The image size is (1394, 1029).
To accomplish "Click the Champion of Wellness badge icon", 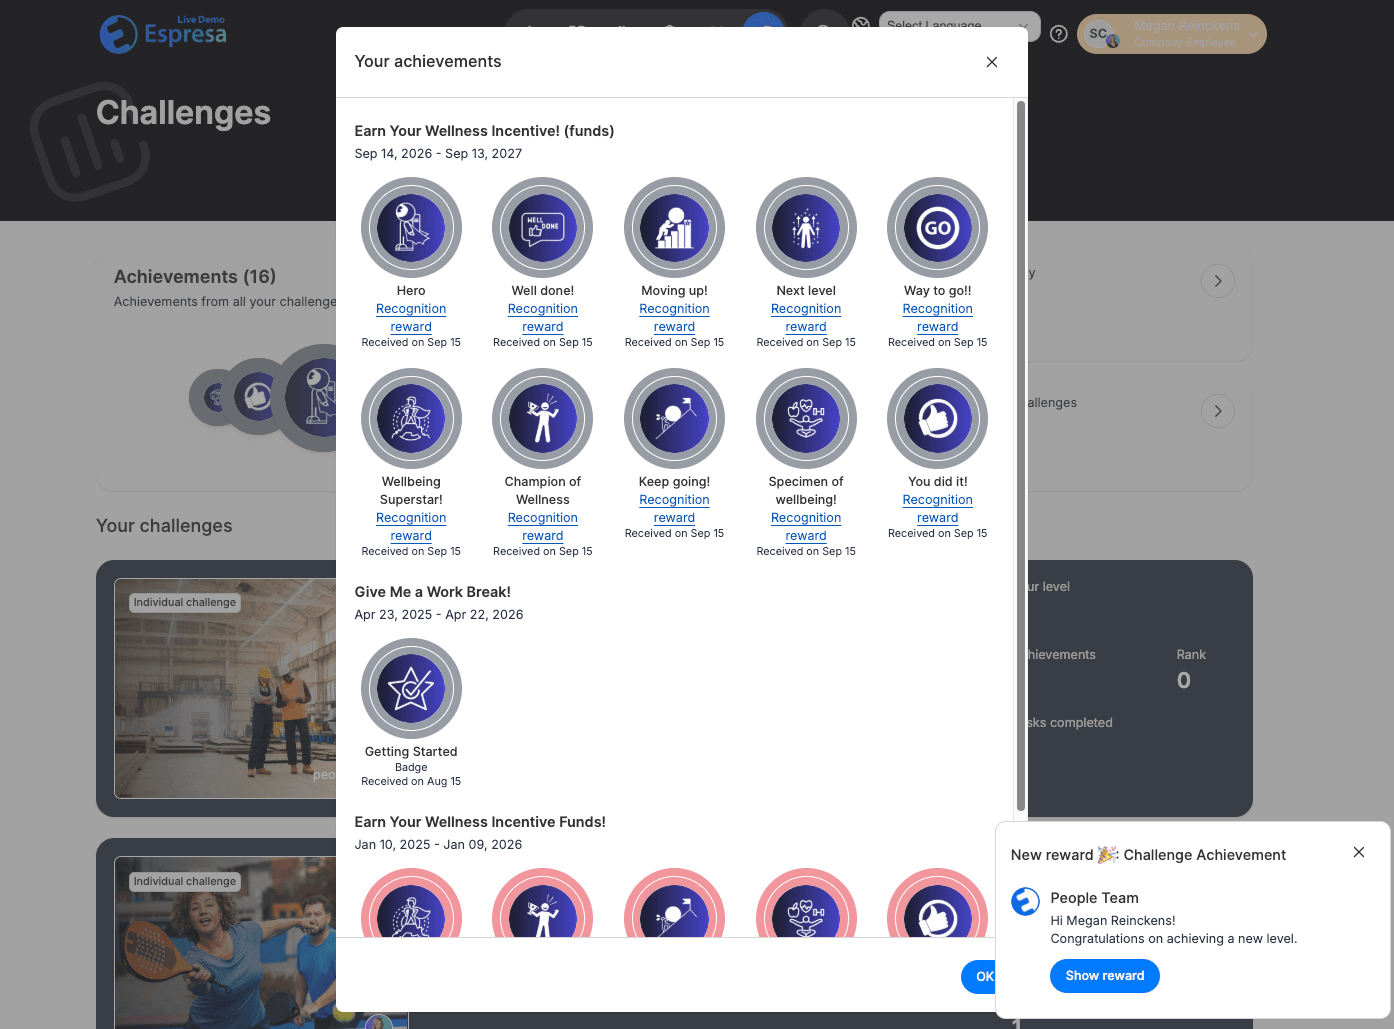I will tap(543, 419).
